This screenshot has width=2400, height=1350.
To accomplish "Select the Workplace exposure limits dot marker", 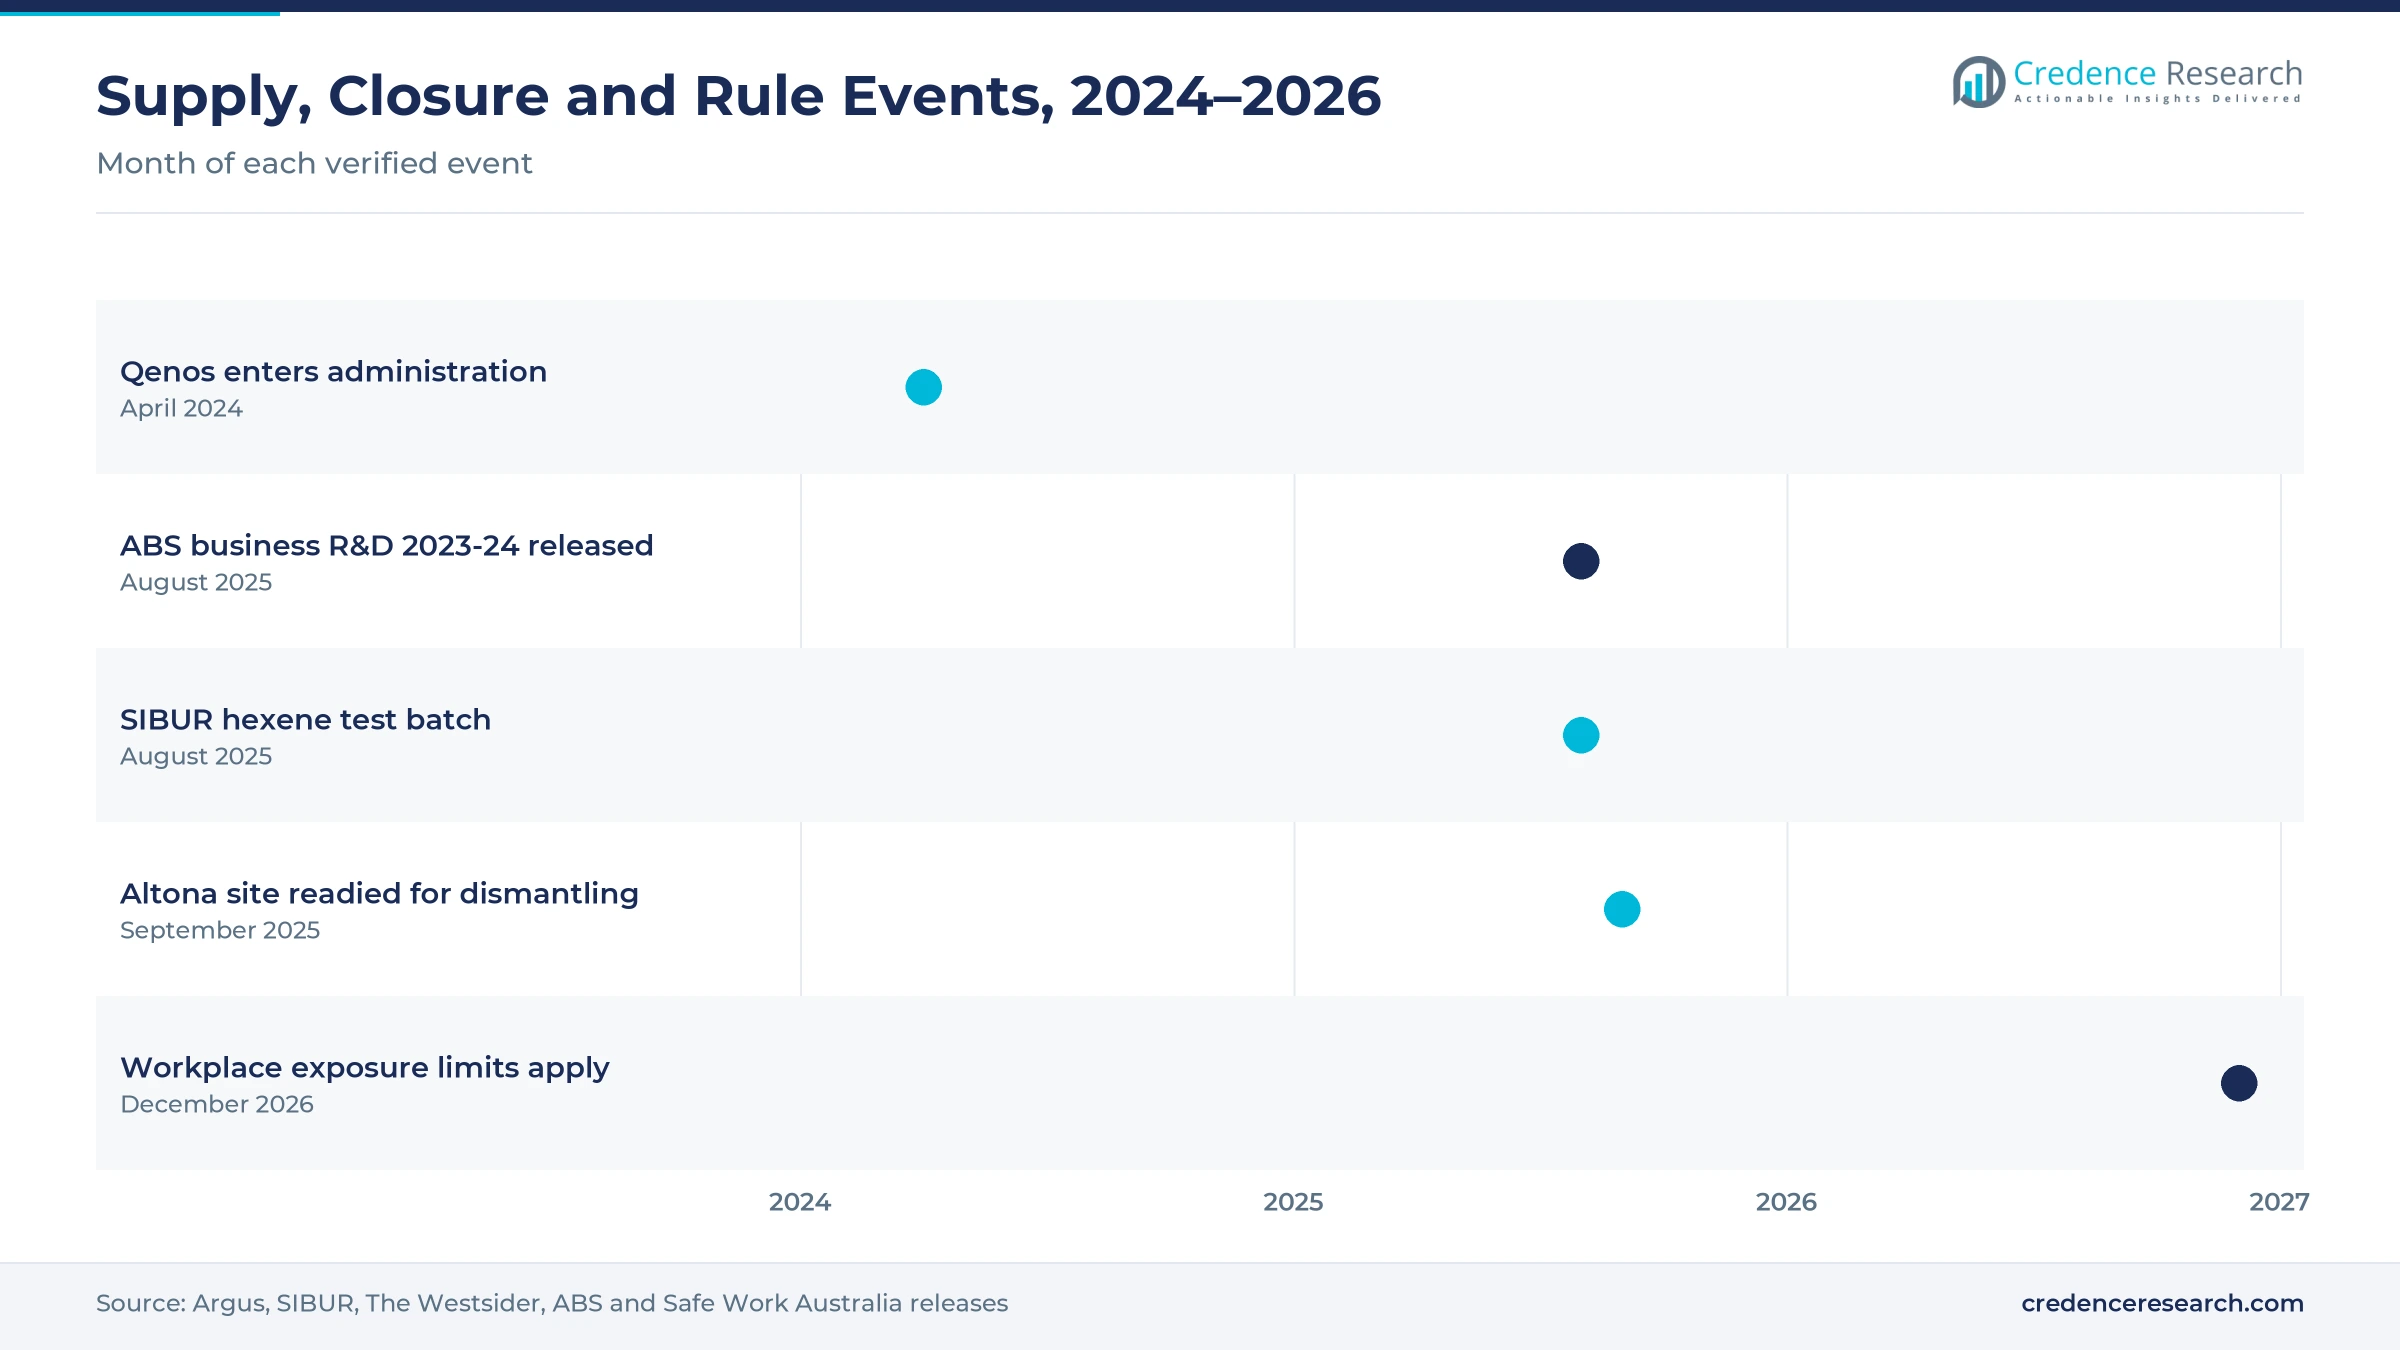I will [x=2239, y=1083].
